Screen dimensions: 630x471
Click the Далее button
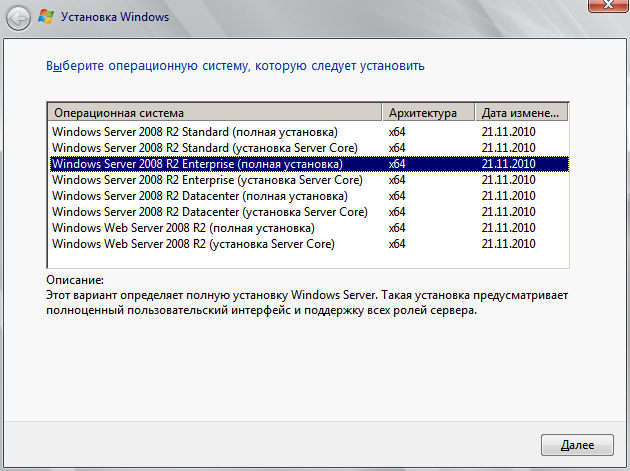577,445
